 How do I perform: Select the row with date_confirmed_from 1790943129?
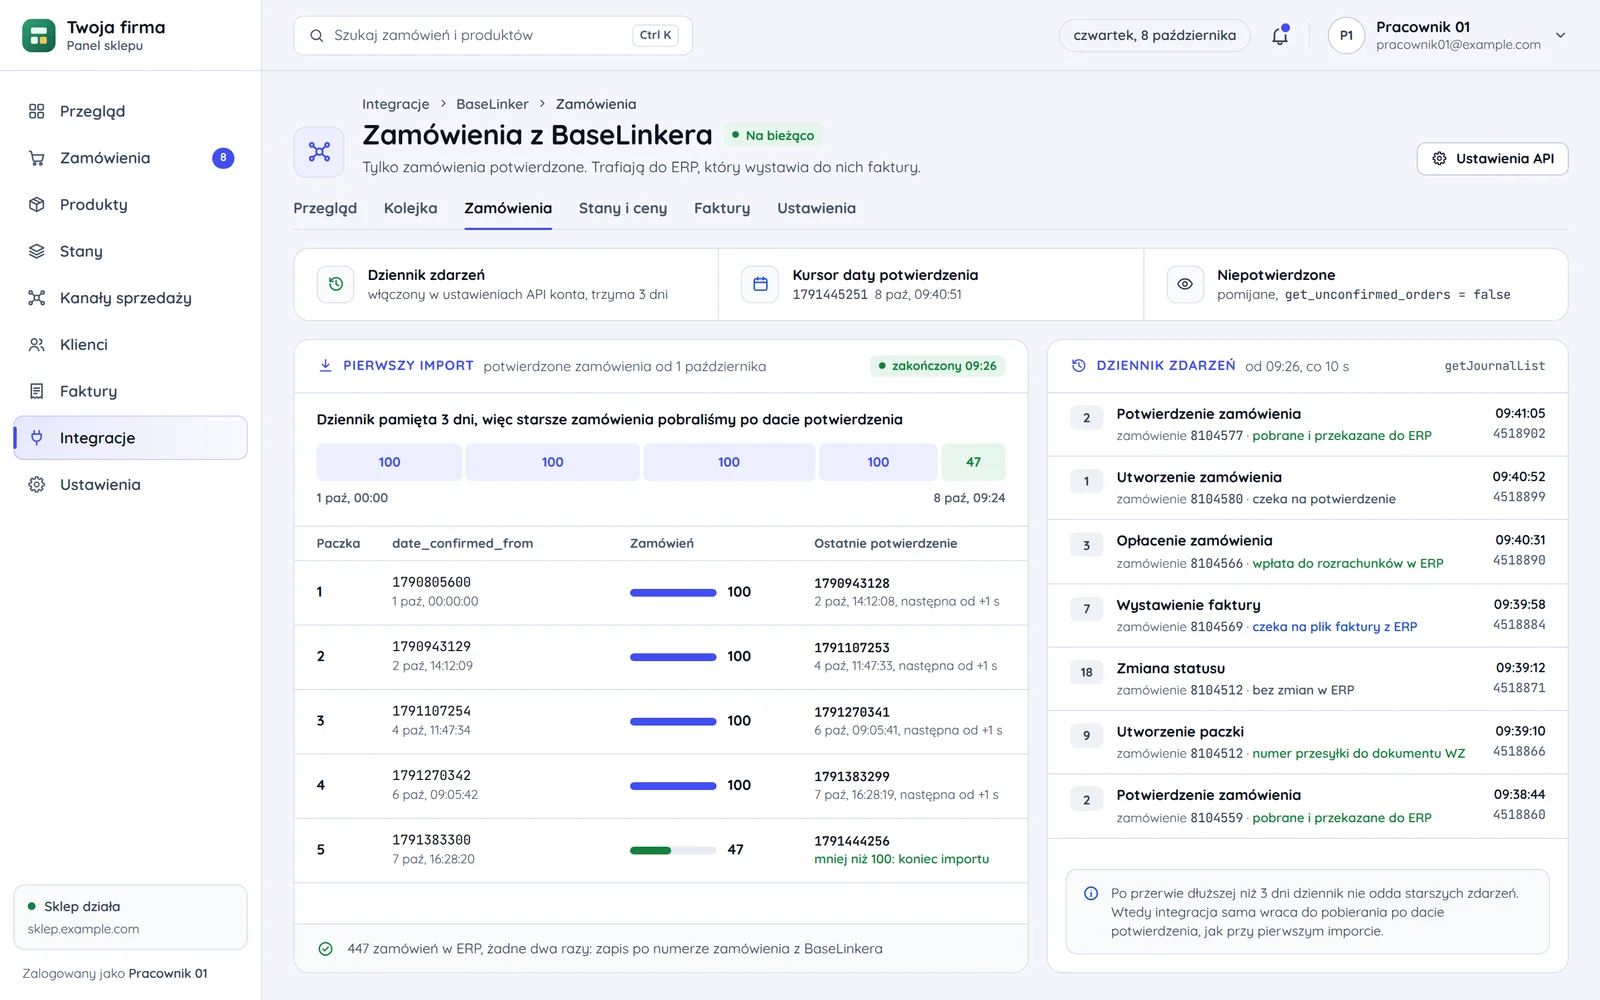[661, 657]
